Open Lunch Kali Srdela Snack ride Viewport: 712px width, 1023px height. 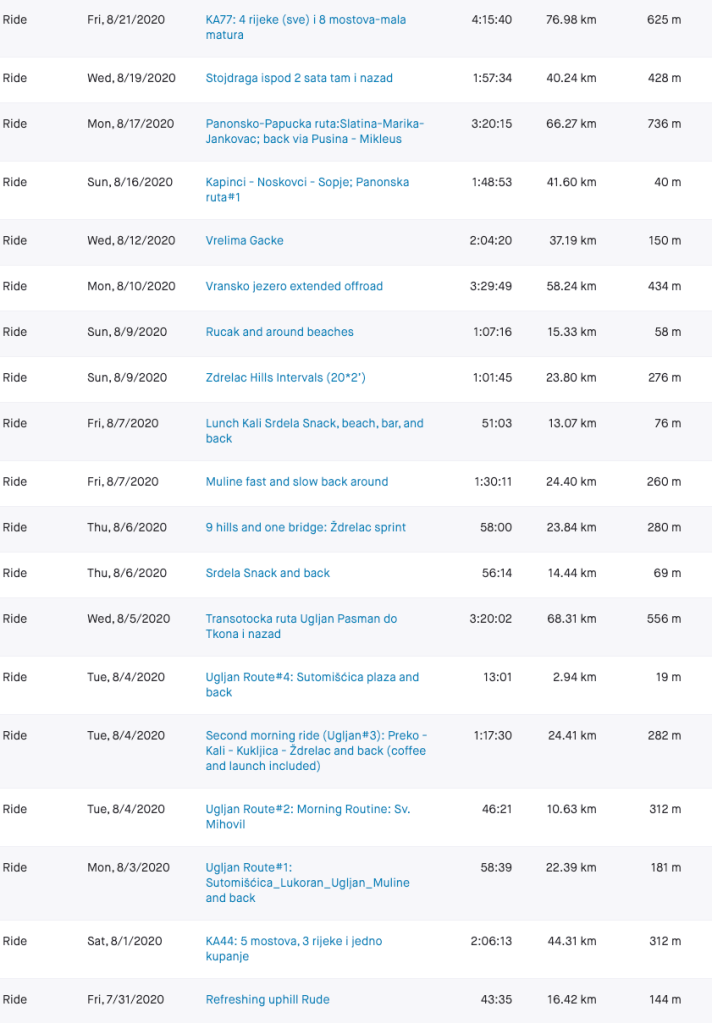tap(314, 424)
